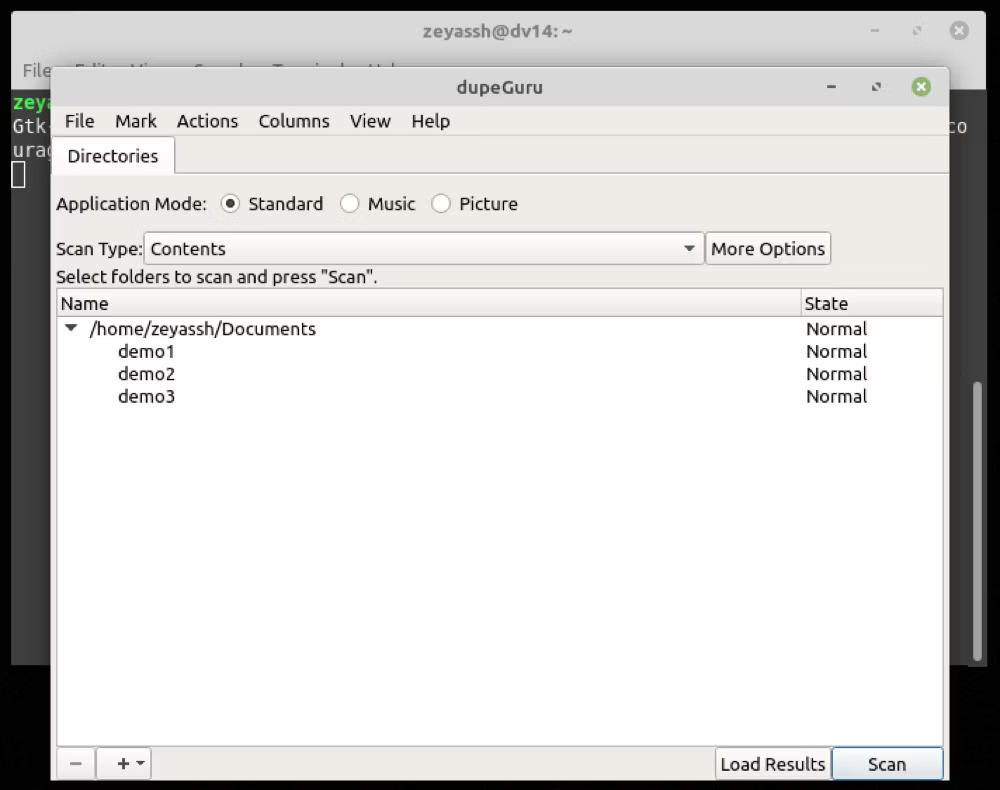Close dupeGuru with the green X button

click(921, 87)
